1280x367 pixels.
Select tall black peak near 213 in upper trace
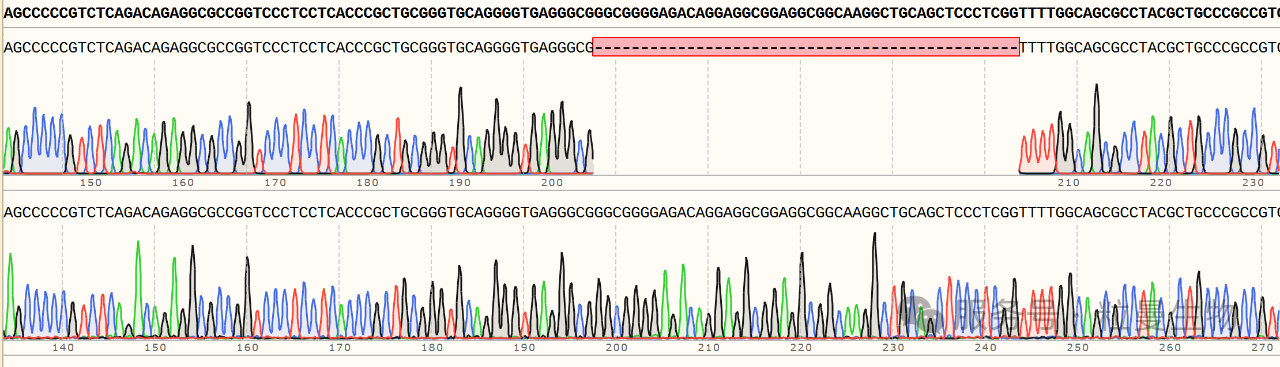click(x=1096, y=128)
